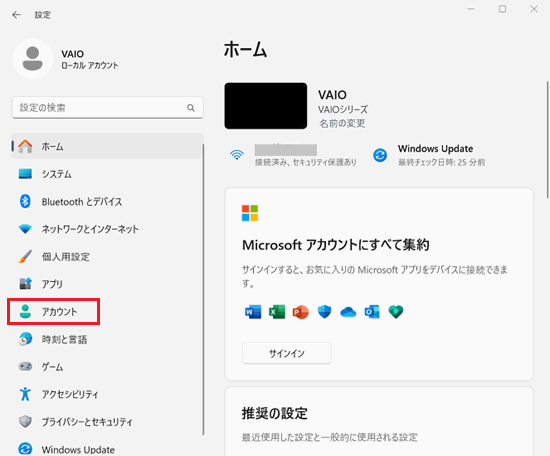
Task: Click 最近使用した設定と一般的に使用される設定 text
Action: pyautogui.click(x=330, y=437)
